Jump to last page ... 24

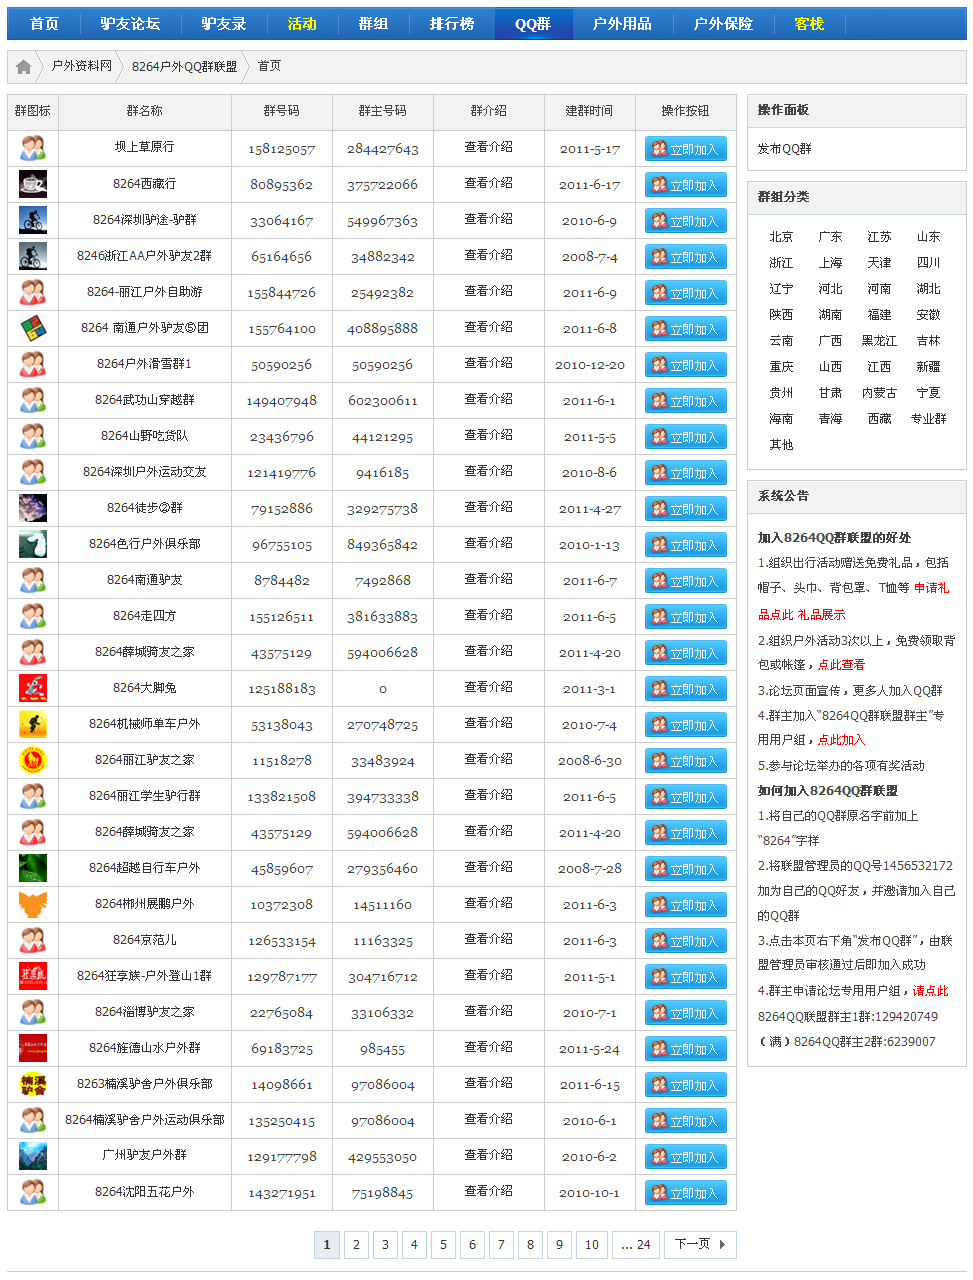click(636, 1244)
